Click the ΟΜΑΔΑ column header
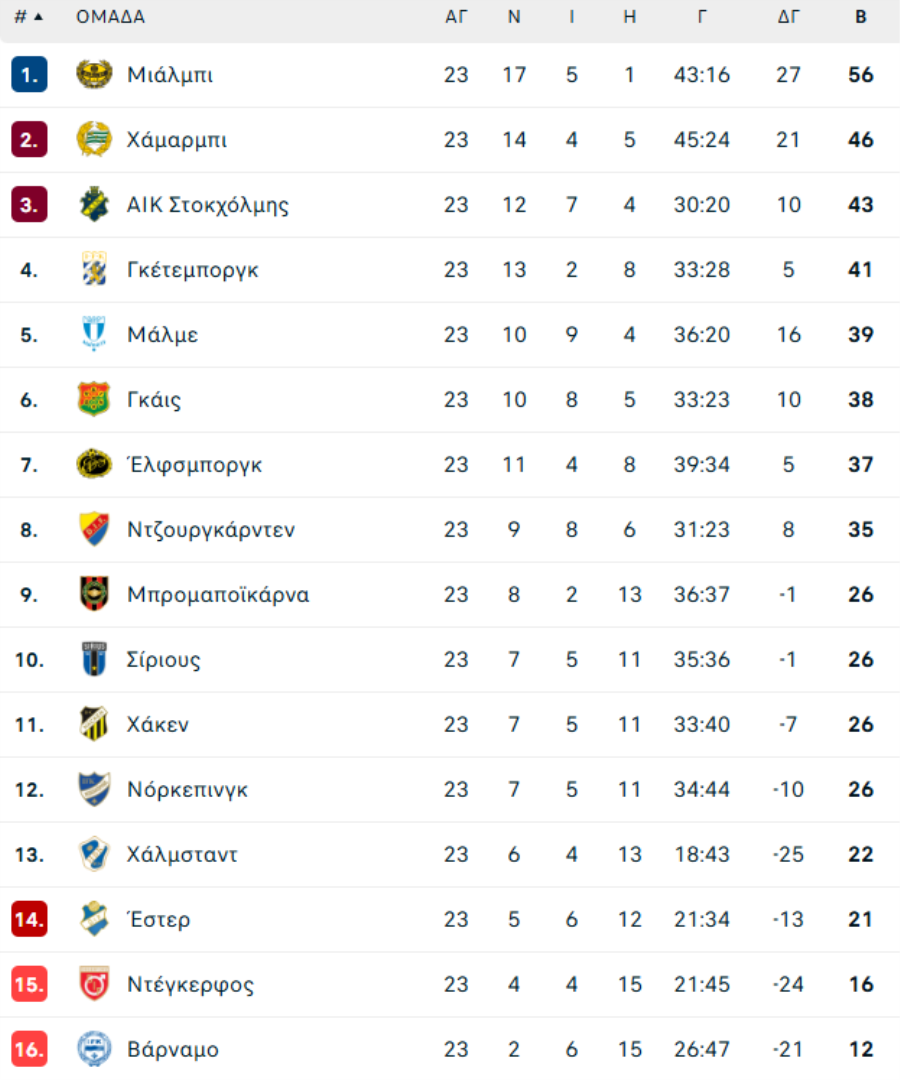 coord(110,17)
